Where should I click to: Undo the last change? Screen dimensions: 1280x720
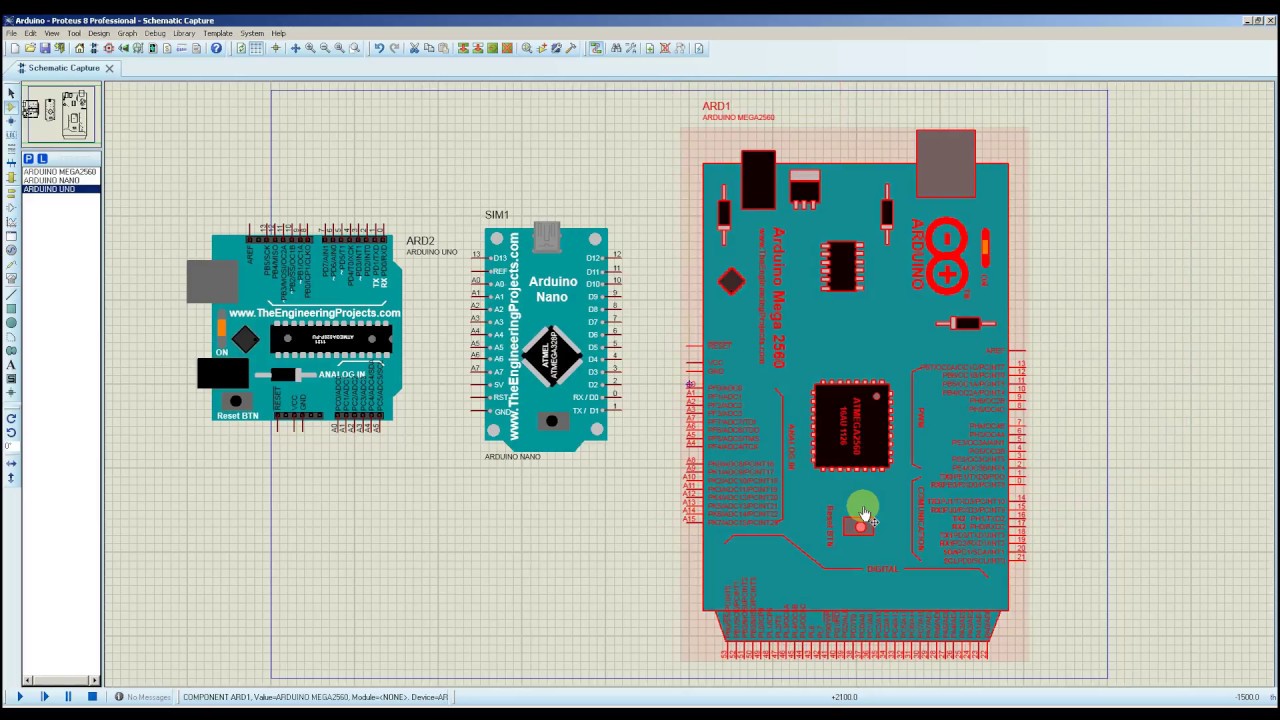coord(379,48)
